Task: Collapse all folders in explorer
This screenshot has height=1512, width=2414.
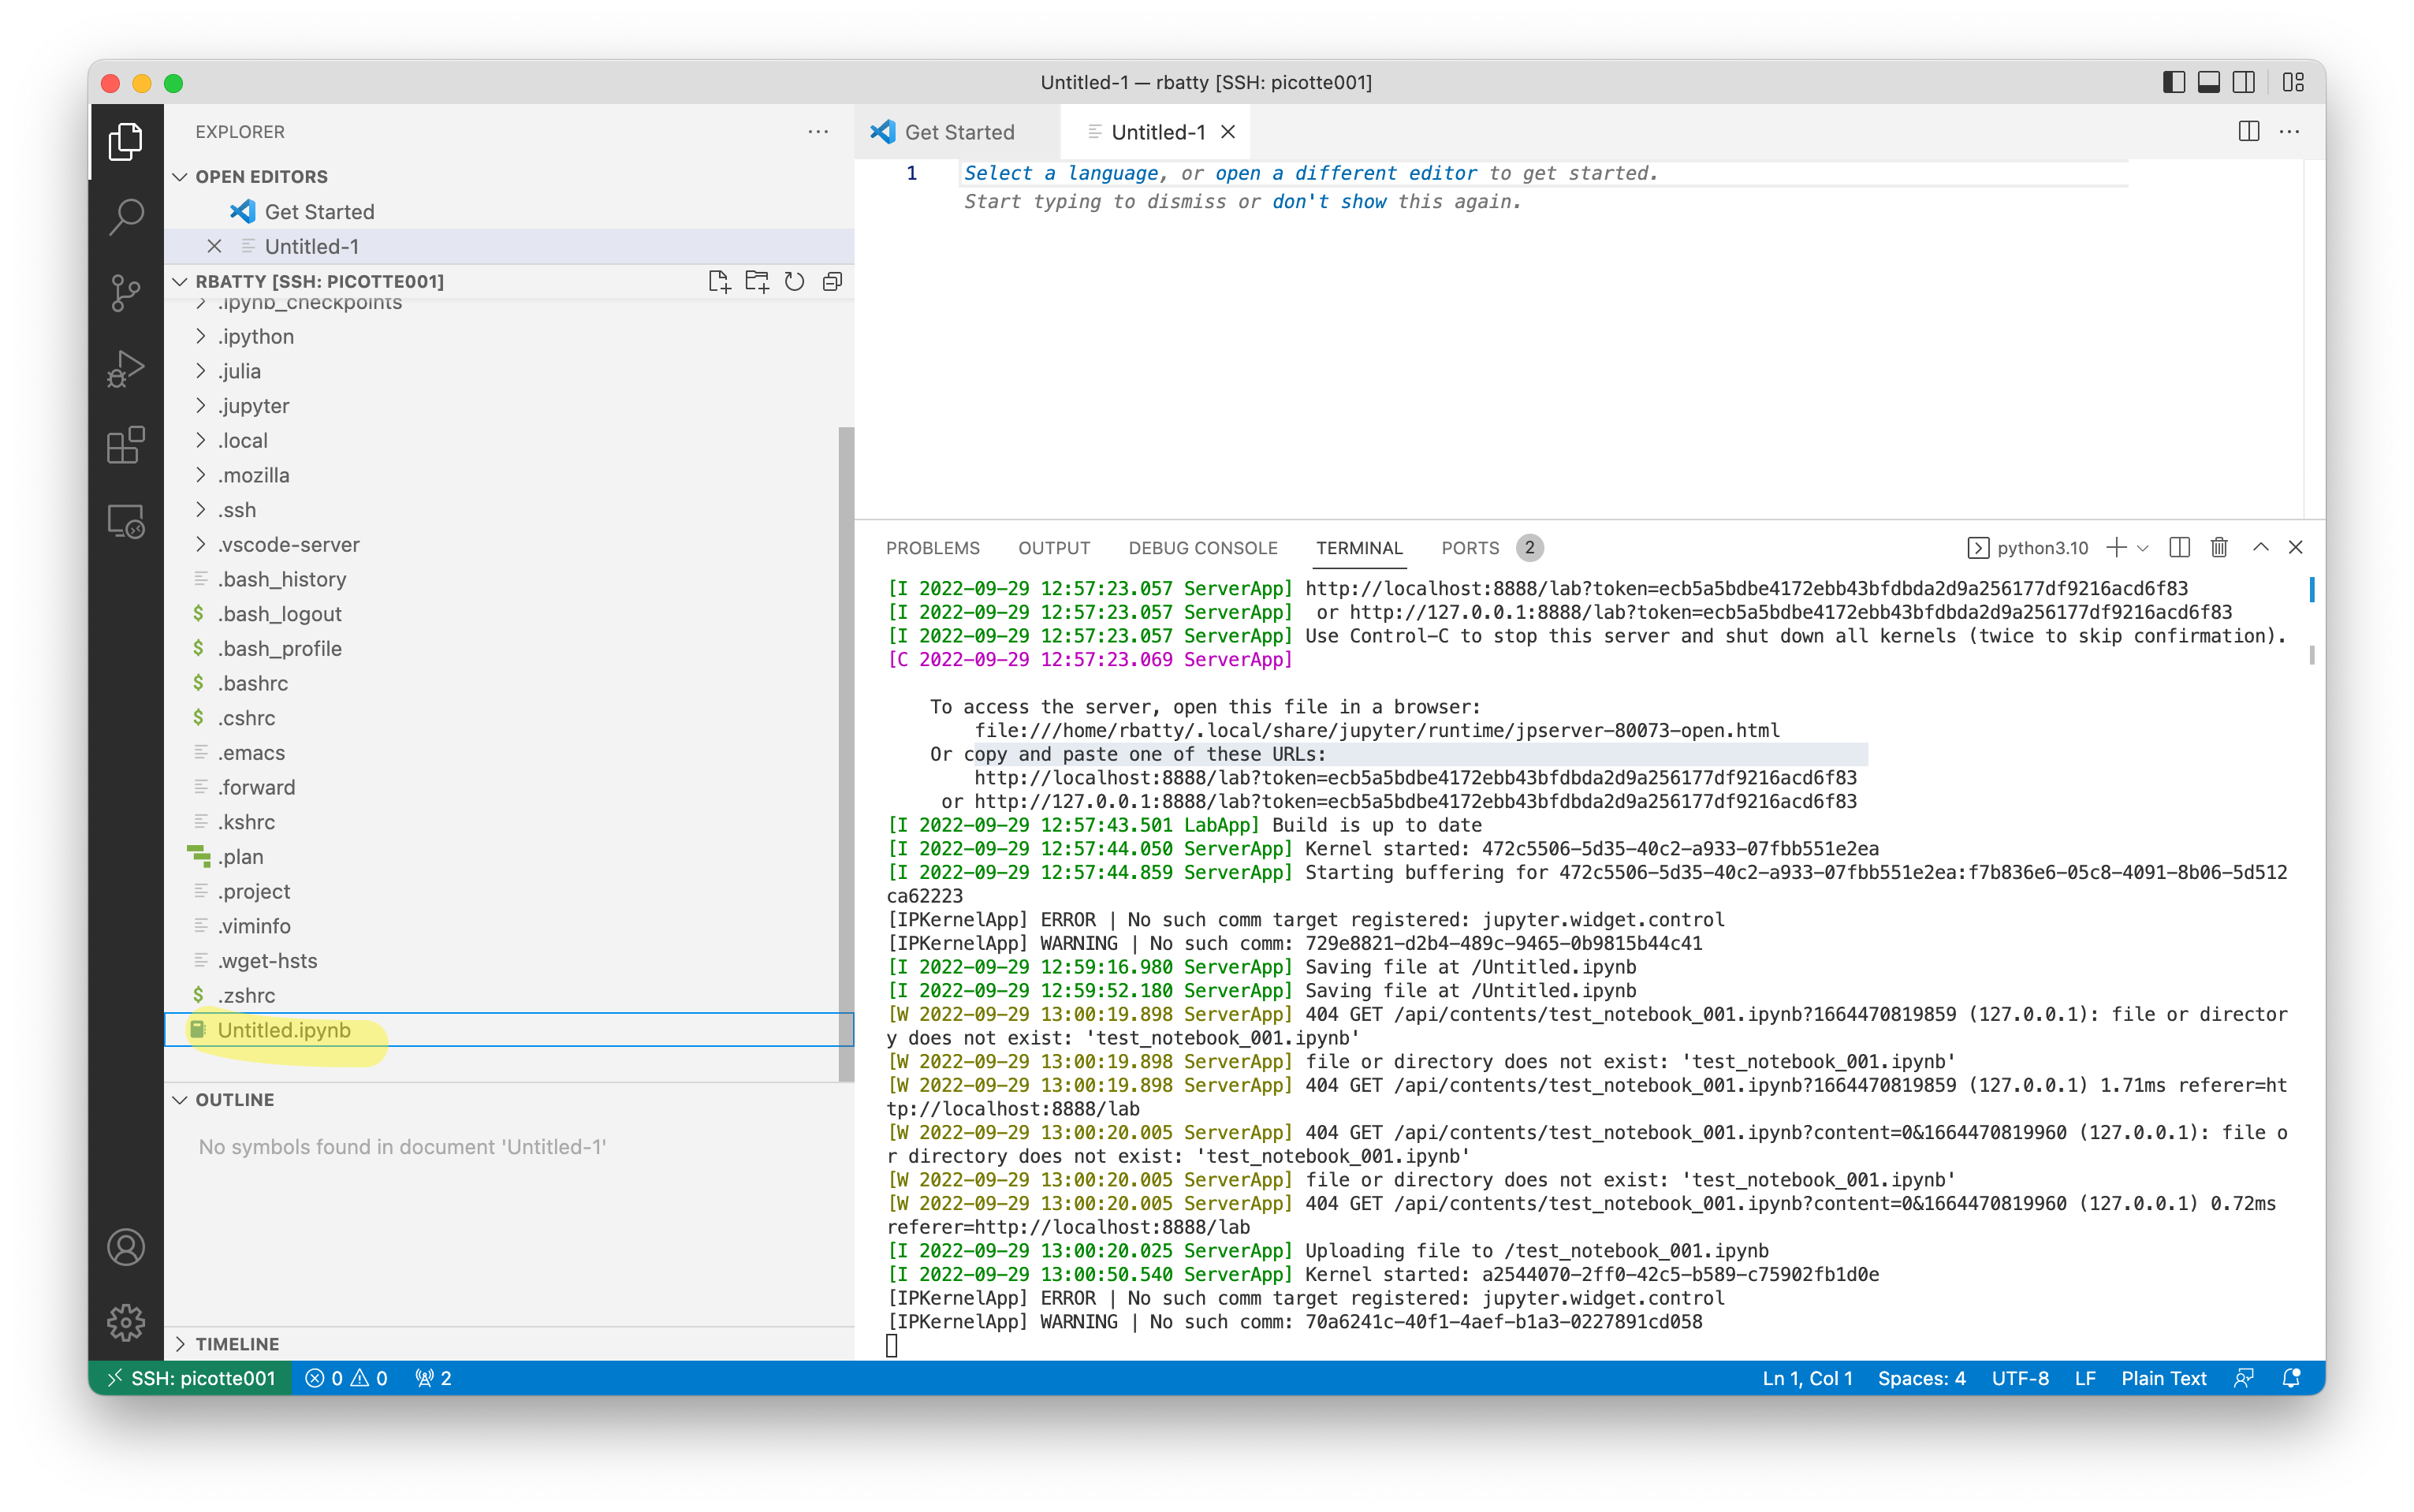Action: point(832,281)
